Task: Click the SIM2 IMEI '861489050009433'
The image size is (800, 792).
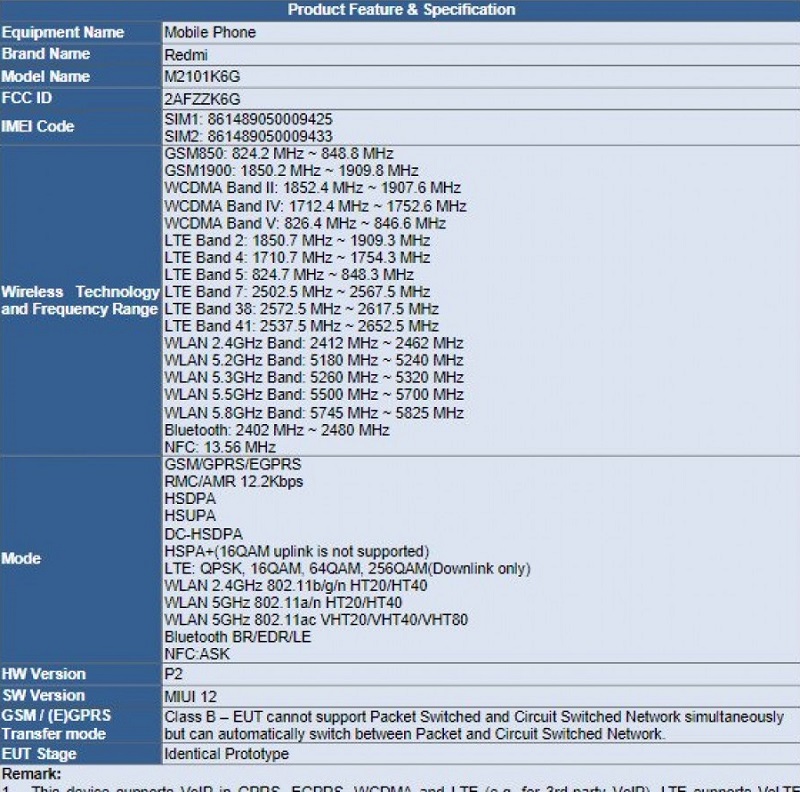Action: click(270, 136)
